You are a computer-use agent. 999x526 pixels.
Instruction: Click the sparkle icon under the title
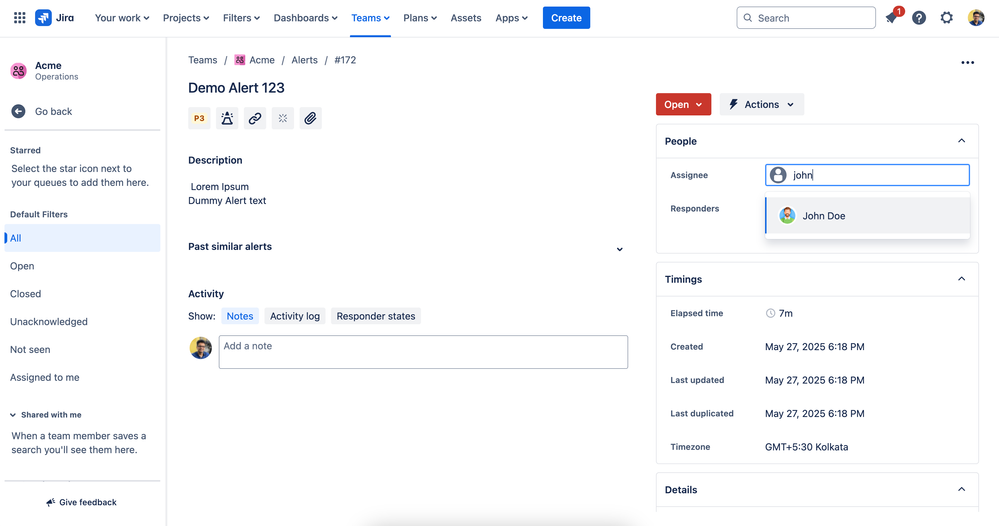pos(283,118)
